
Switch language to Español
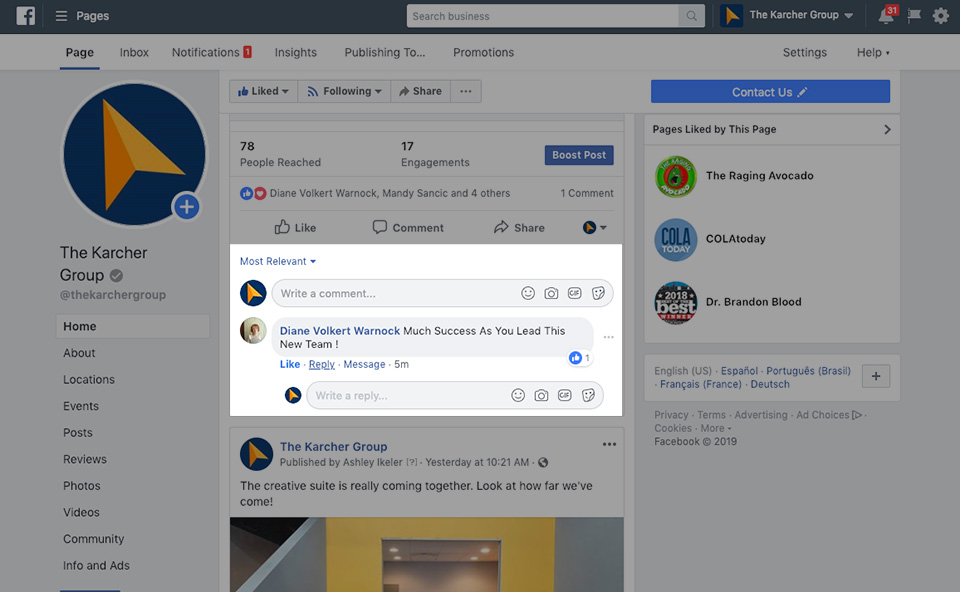tap(739, 371)
